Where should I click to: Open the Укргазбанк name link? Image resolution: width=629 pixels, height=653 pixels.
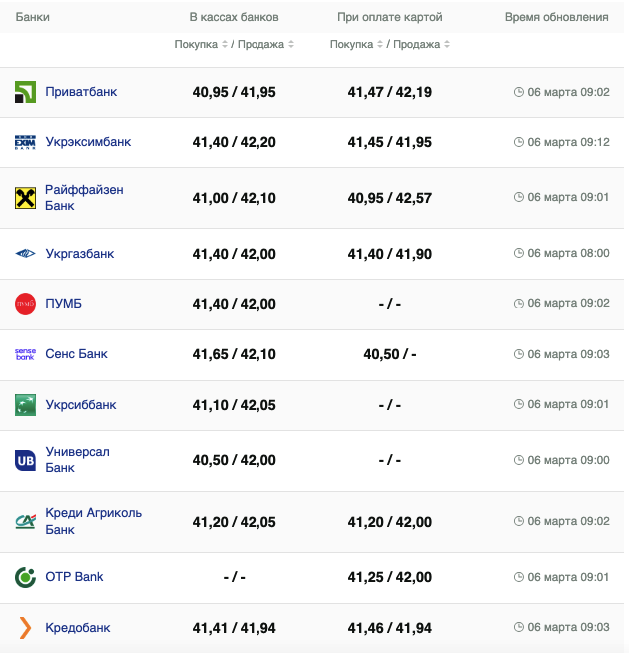click(80, 254)
